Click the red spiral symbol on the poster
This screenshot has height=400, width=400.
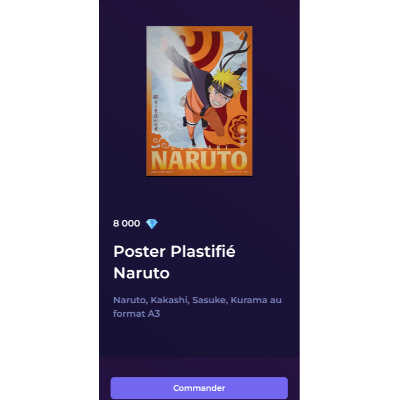(x=203, y=47)
